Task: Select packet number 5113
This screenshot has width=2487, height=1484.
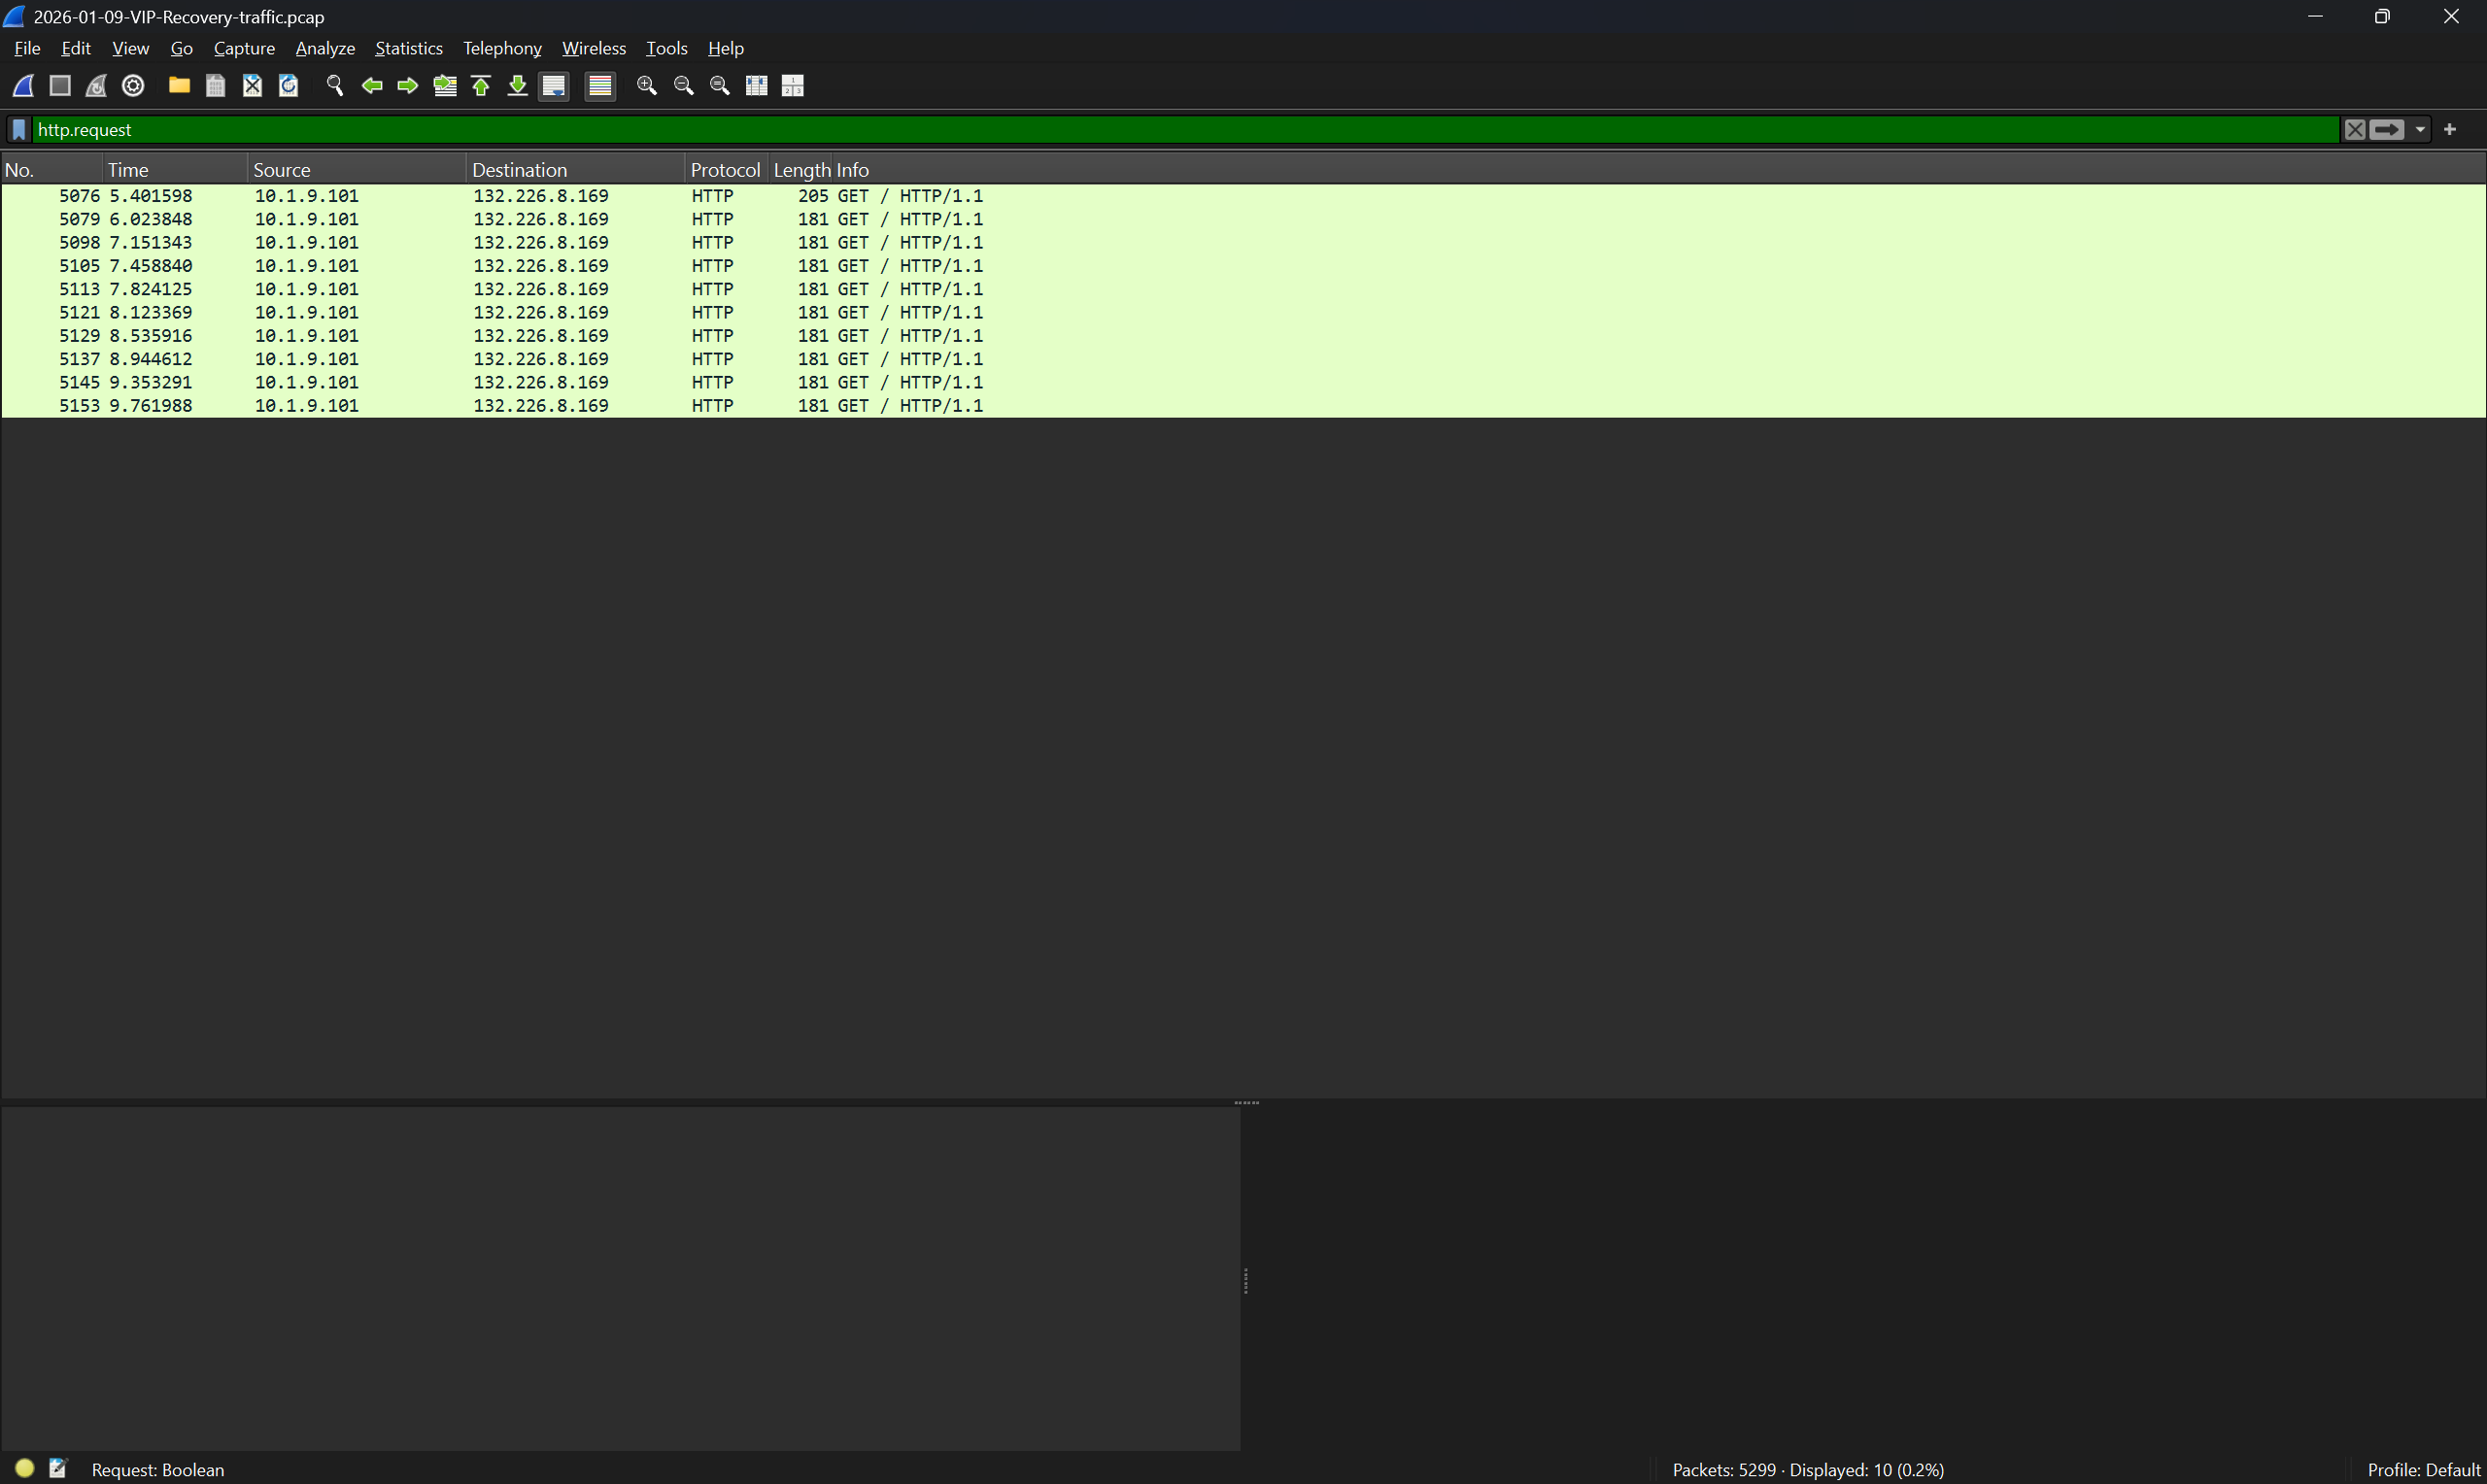Action: [1243, 289]
